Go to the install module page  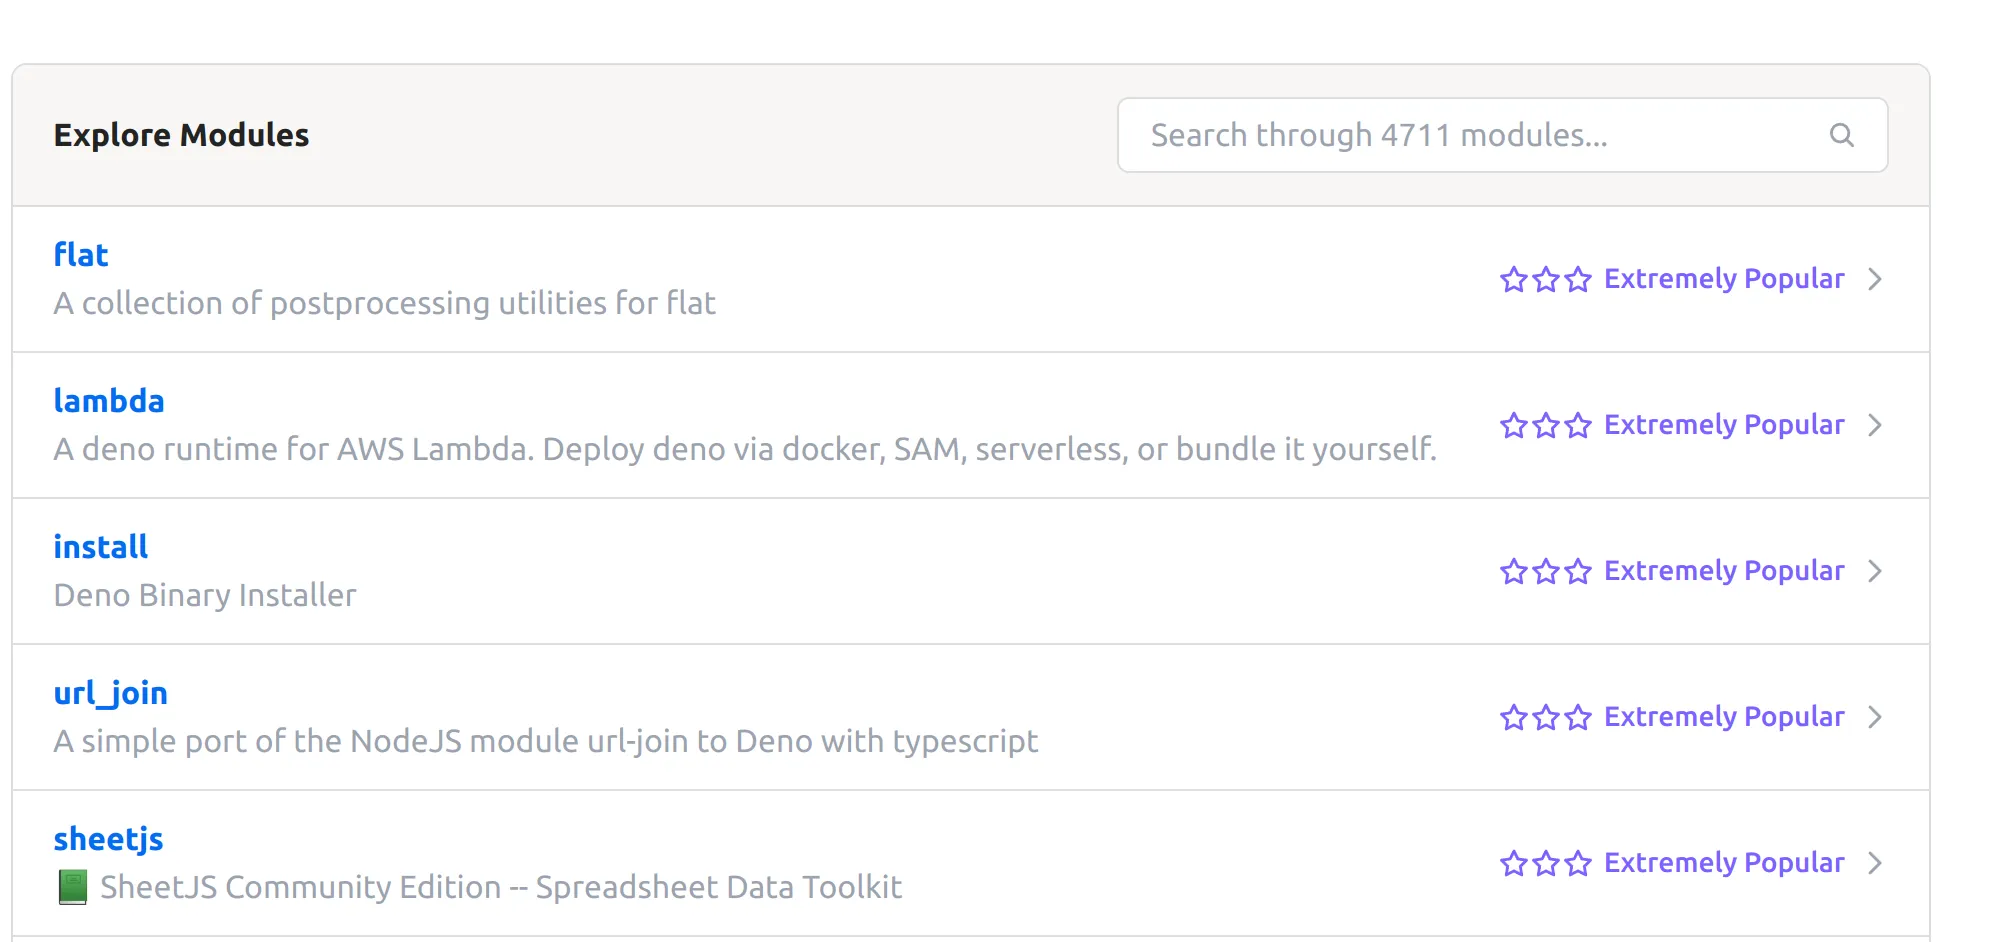pyautogui.click(x=101, y=547)
